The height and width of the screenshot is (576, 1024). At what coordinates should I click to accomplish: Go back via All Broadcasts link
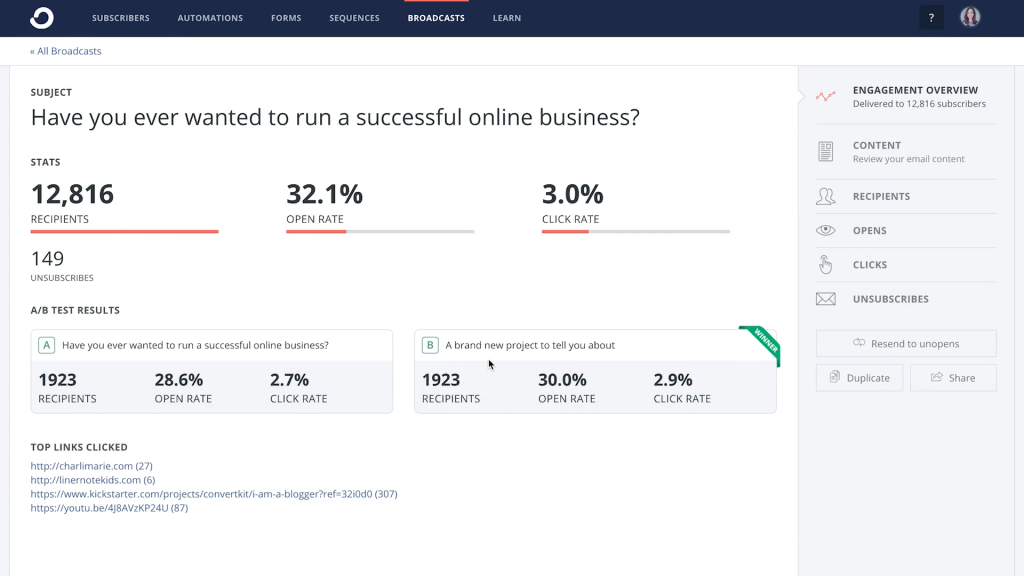click(x=66, y=51)
